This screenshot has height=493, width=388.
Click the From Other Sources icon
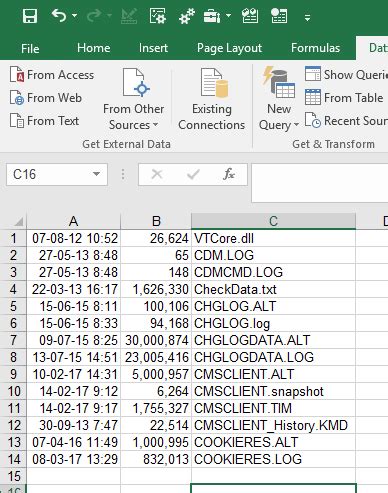(136, 82)
